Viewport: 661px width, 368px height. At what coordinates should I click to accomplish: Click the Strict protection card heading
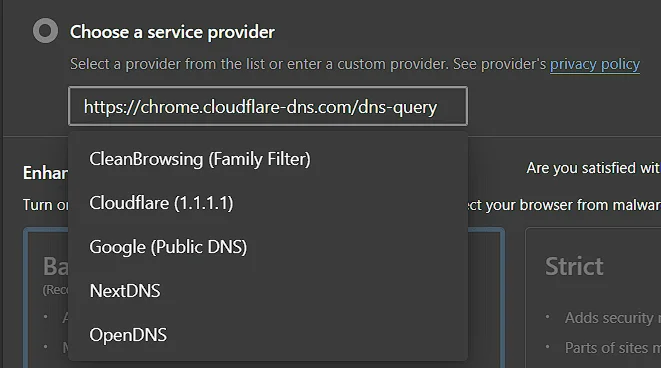[574, 266]
